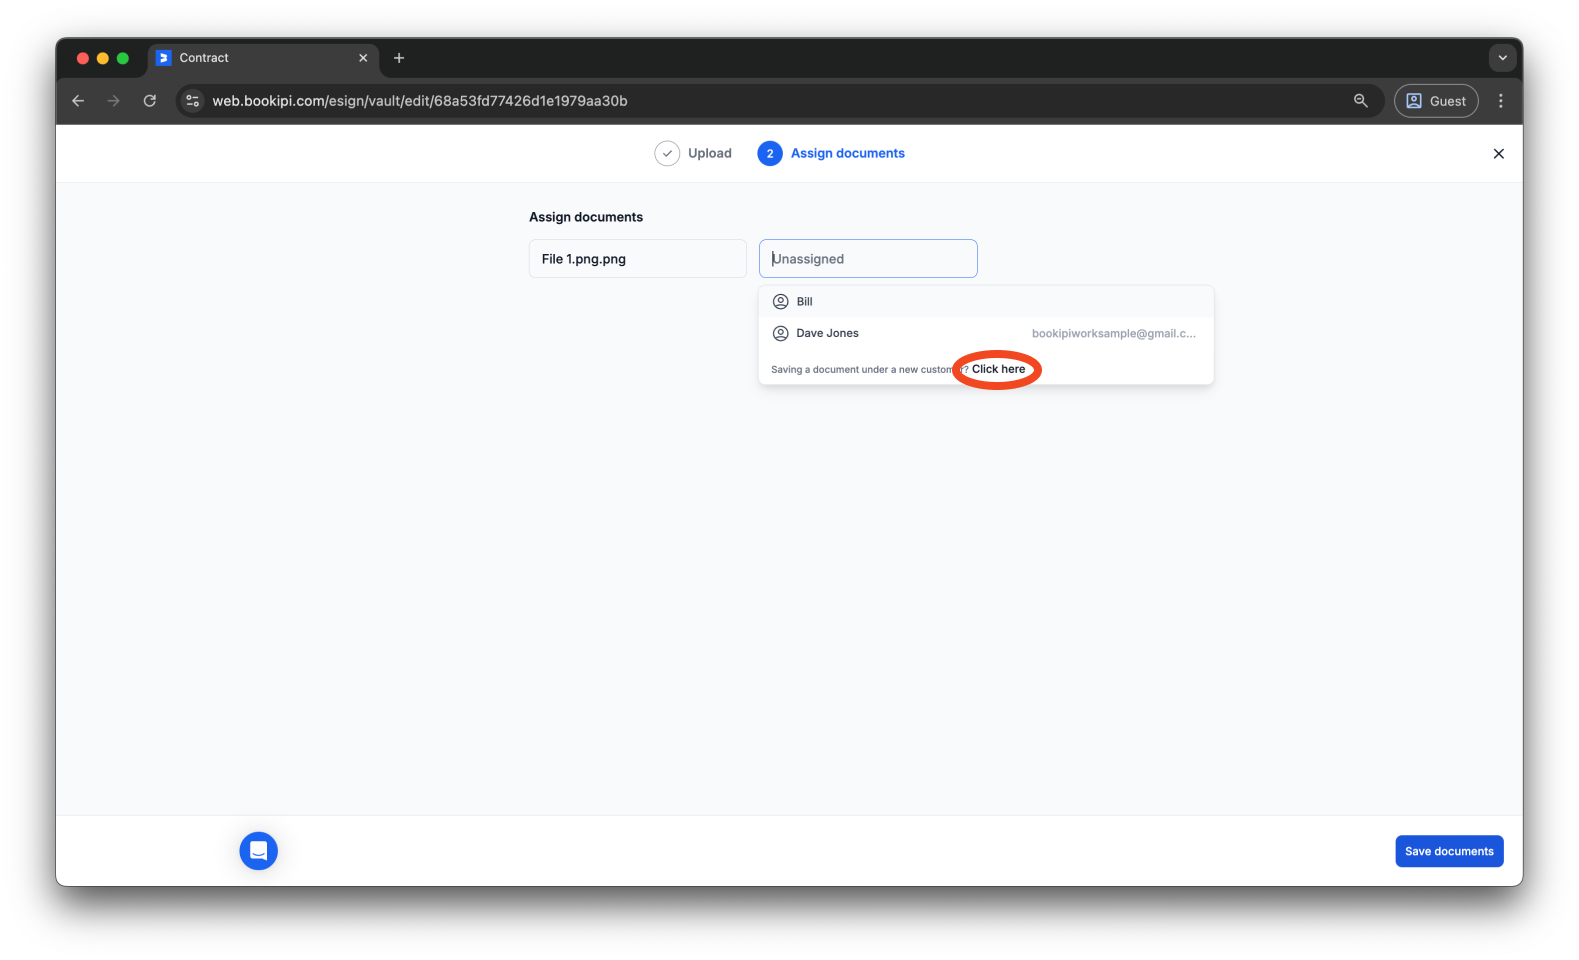This screenshot has width=1579, height=960.
Task: Choose Dave Jones from the customer list
Action: click(986, 334)
